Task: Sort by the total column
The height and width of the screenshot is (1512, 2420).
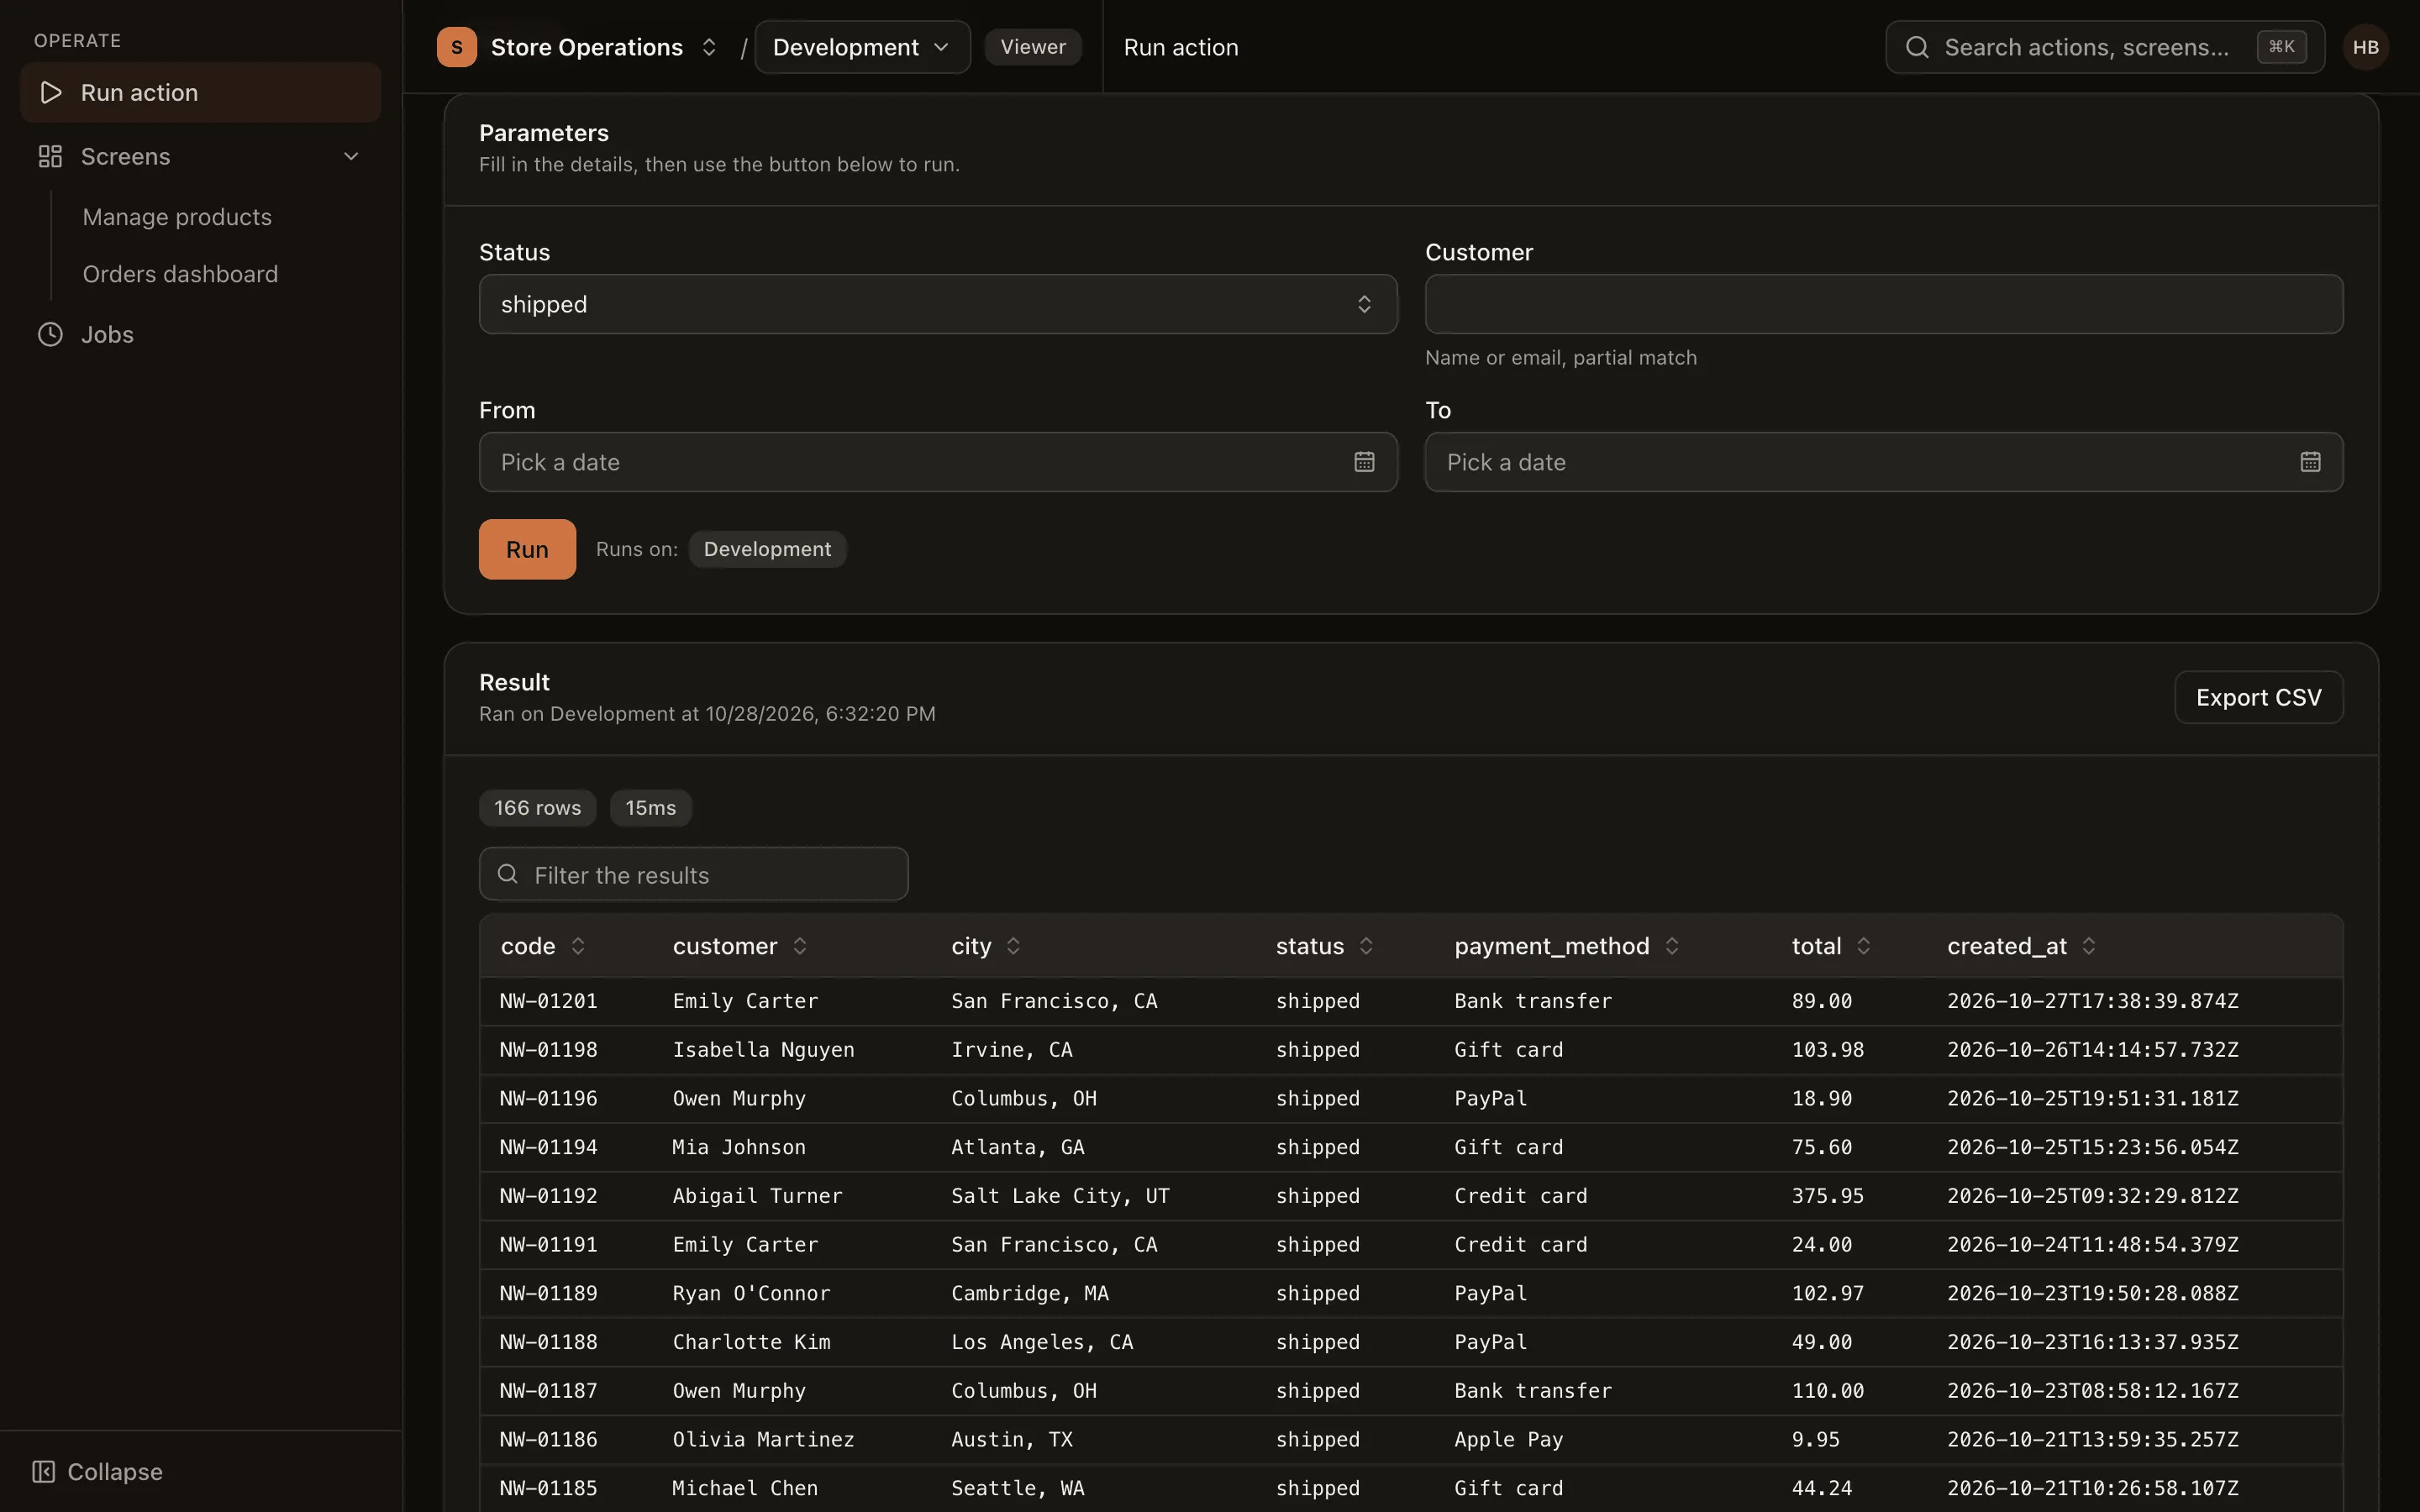Action: tap(1831, 946)
